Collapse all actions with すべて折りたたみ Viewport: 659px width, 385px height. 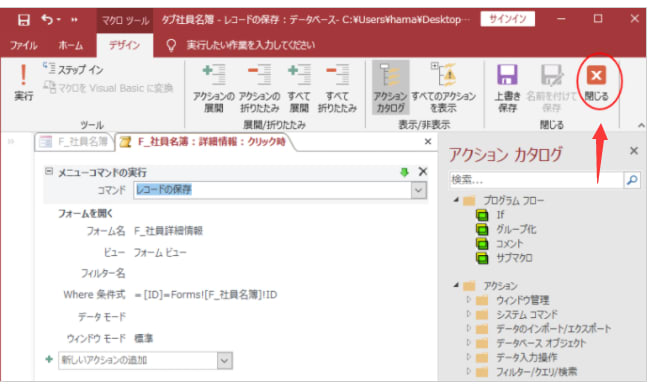coord(337,88)
